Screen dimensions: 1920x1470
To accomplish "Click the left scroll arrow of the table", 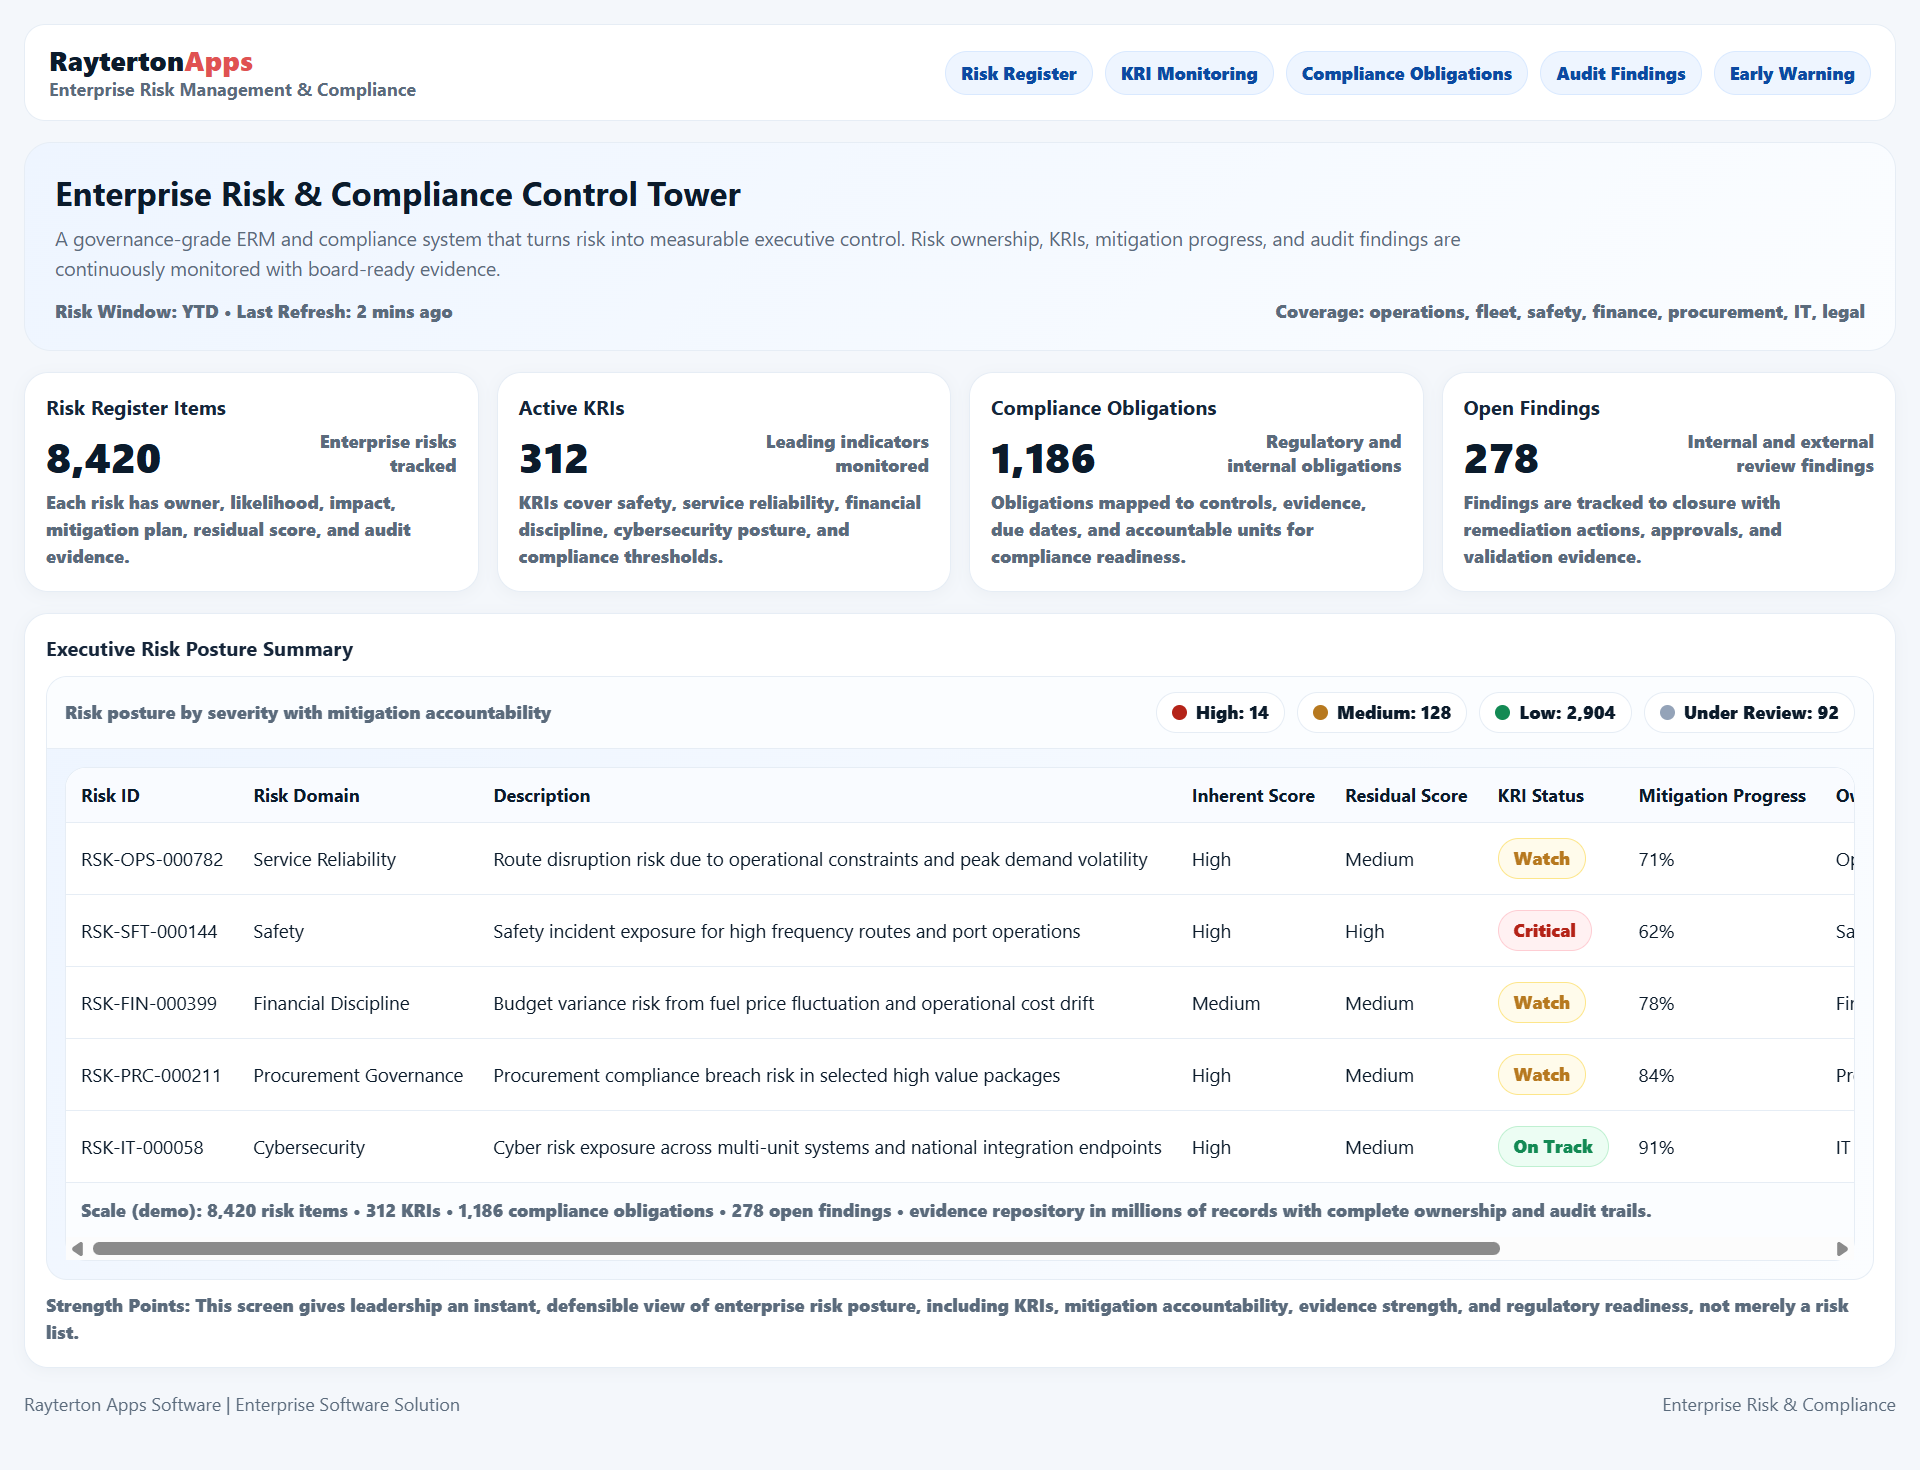I will [77, 1248].
